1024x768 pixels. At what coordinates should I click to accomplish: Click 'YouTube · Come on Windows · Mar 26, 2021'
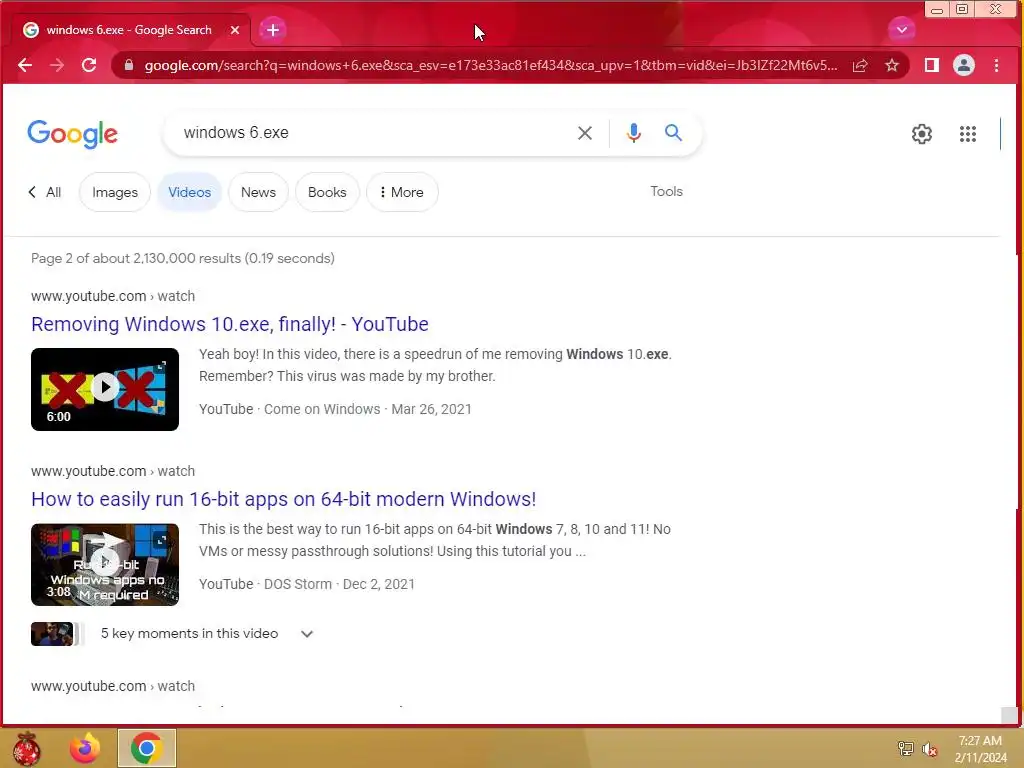(335, 409)
